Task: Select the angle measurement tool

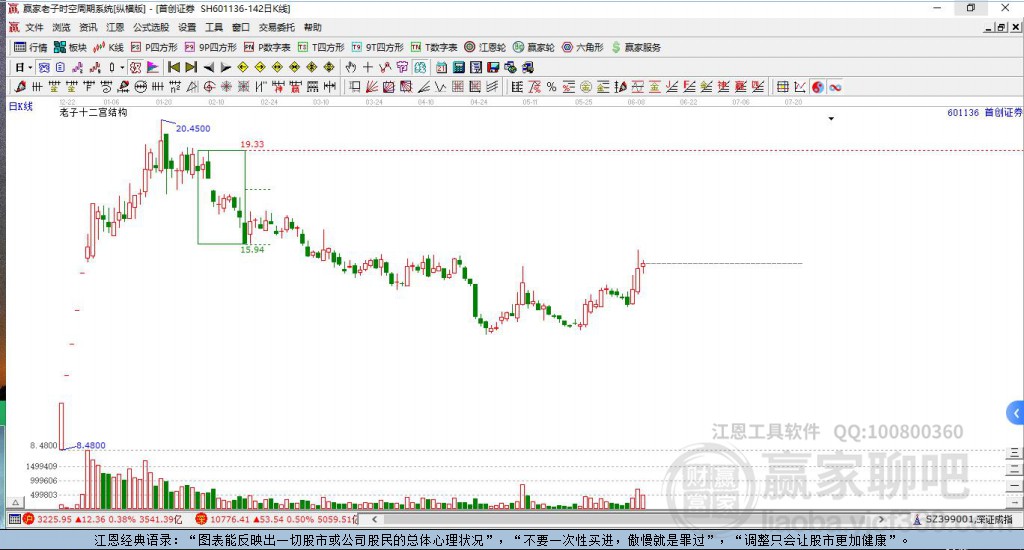Action: click(423, 87)
